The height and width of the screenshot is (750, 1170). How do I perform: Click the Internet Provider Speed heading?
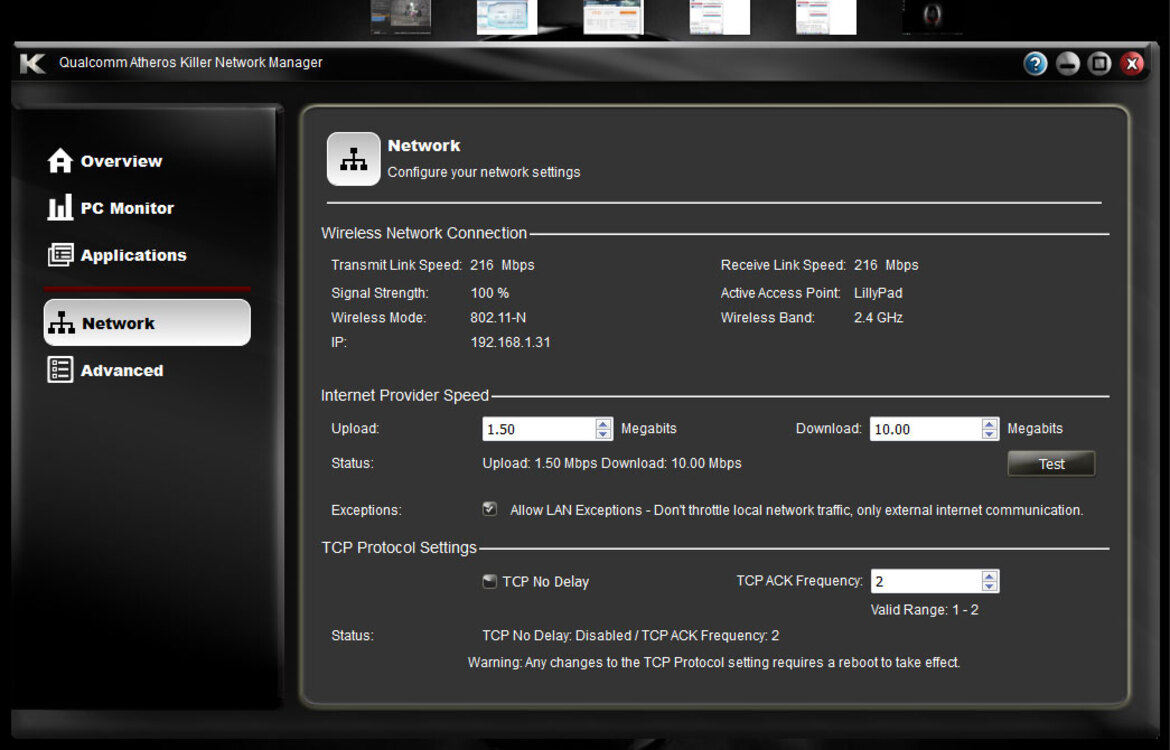pos(404,396)
